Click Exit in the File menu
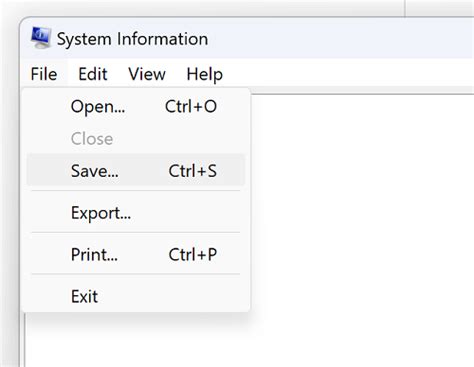Viewport: 474px width, 367px height. pos(136,296)
